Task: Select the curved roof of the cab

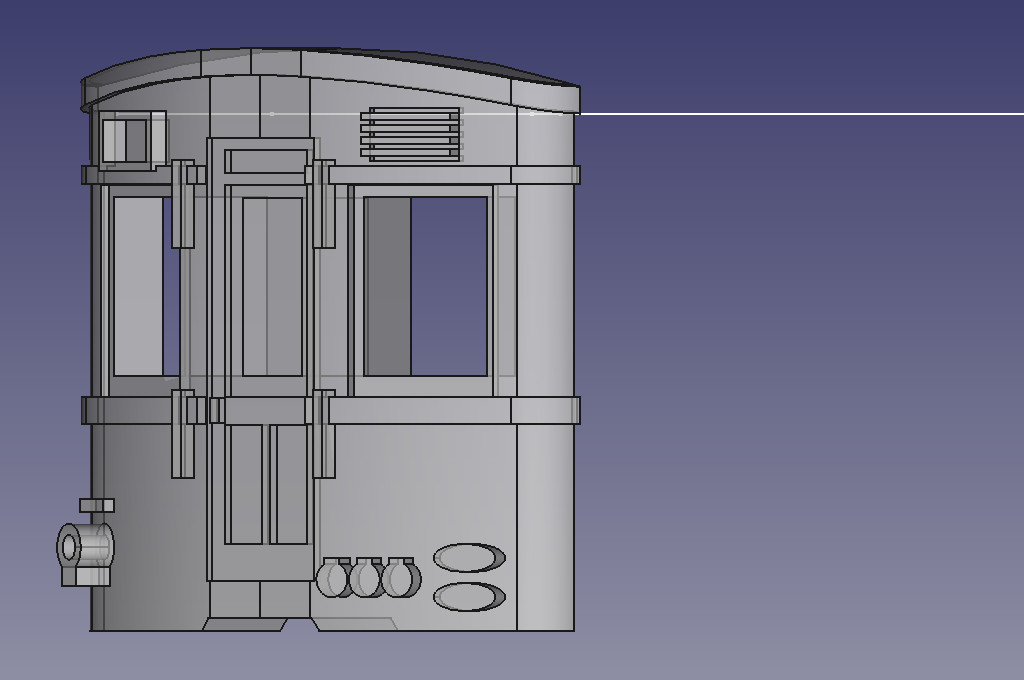Action: pyautogui.click(x=330, y=75)
